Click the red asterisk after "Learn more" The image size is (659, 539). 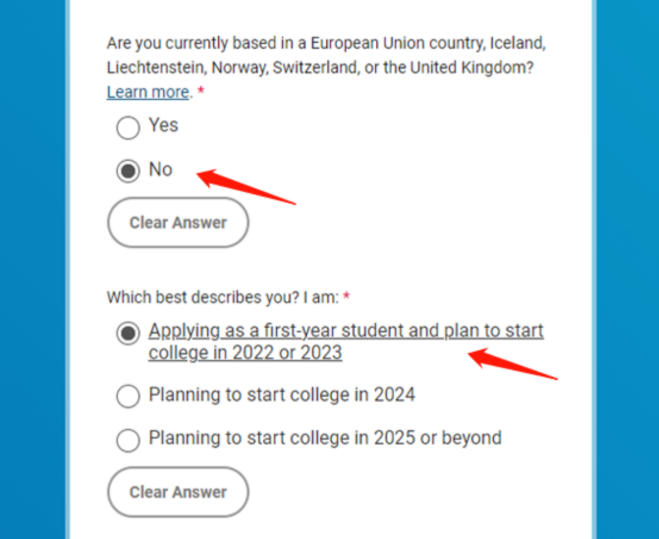[x=201, y=92]
